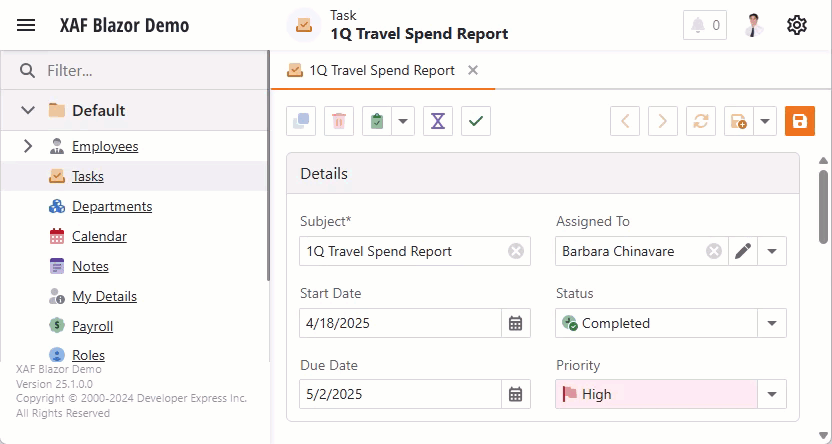Click the clone object toolbar button

coord(301,121)
